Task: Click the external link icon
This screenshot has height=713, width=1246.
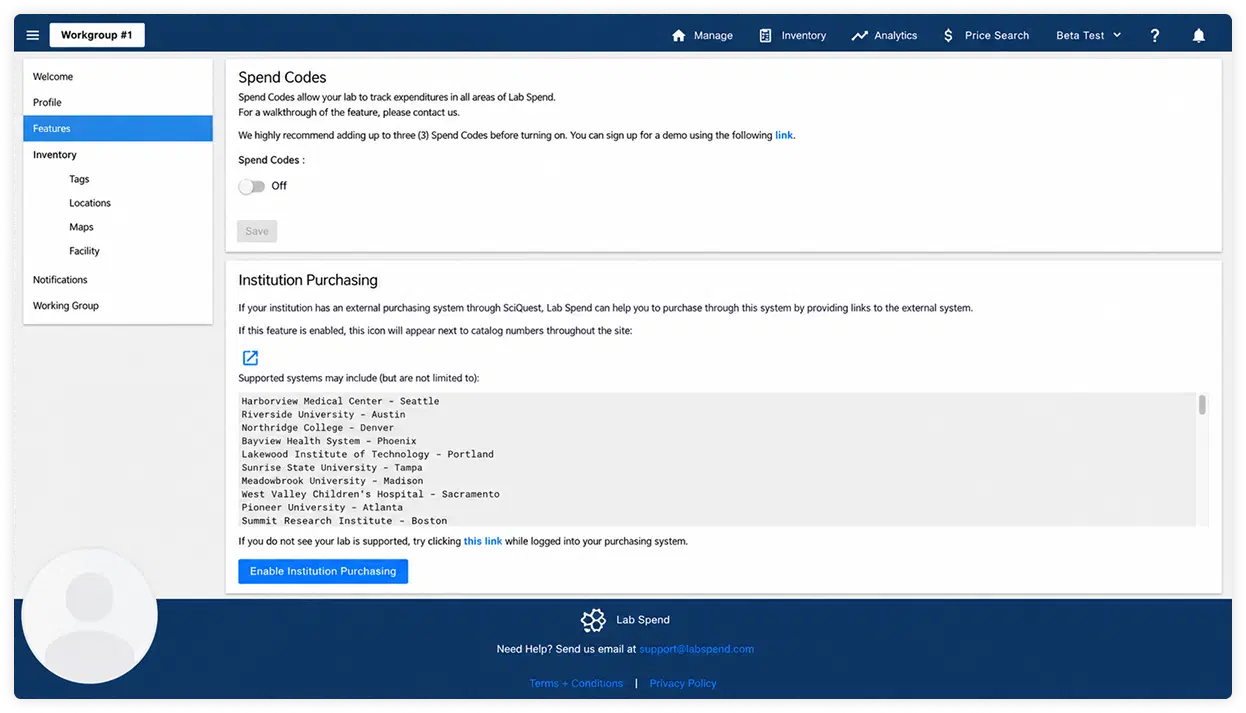Action: point(250,358)
